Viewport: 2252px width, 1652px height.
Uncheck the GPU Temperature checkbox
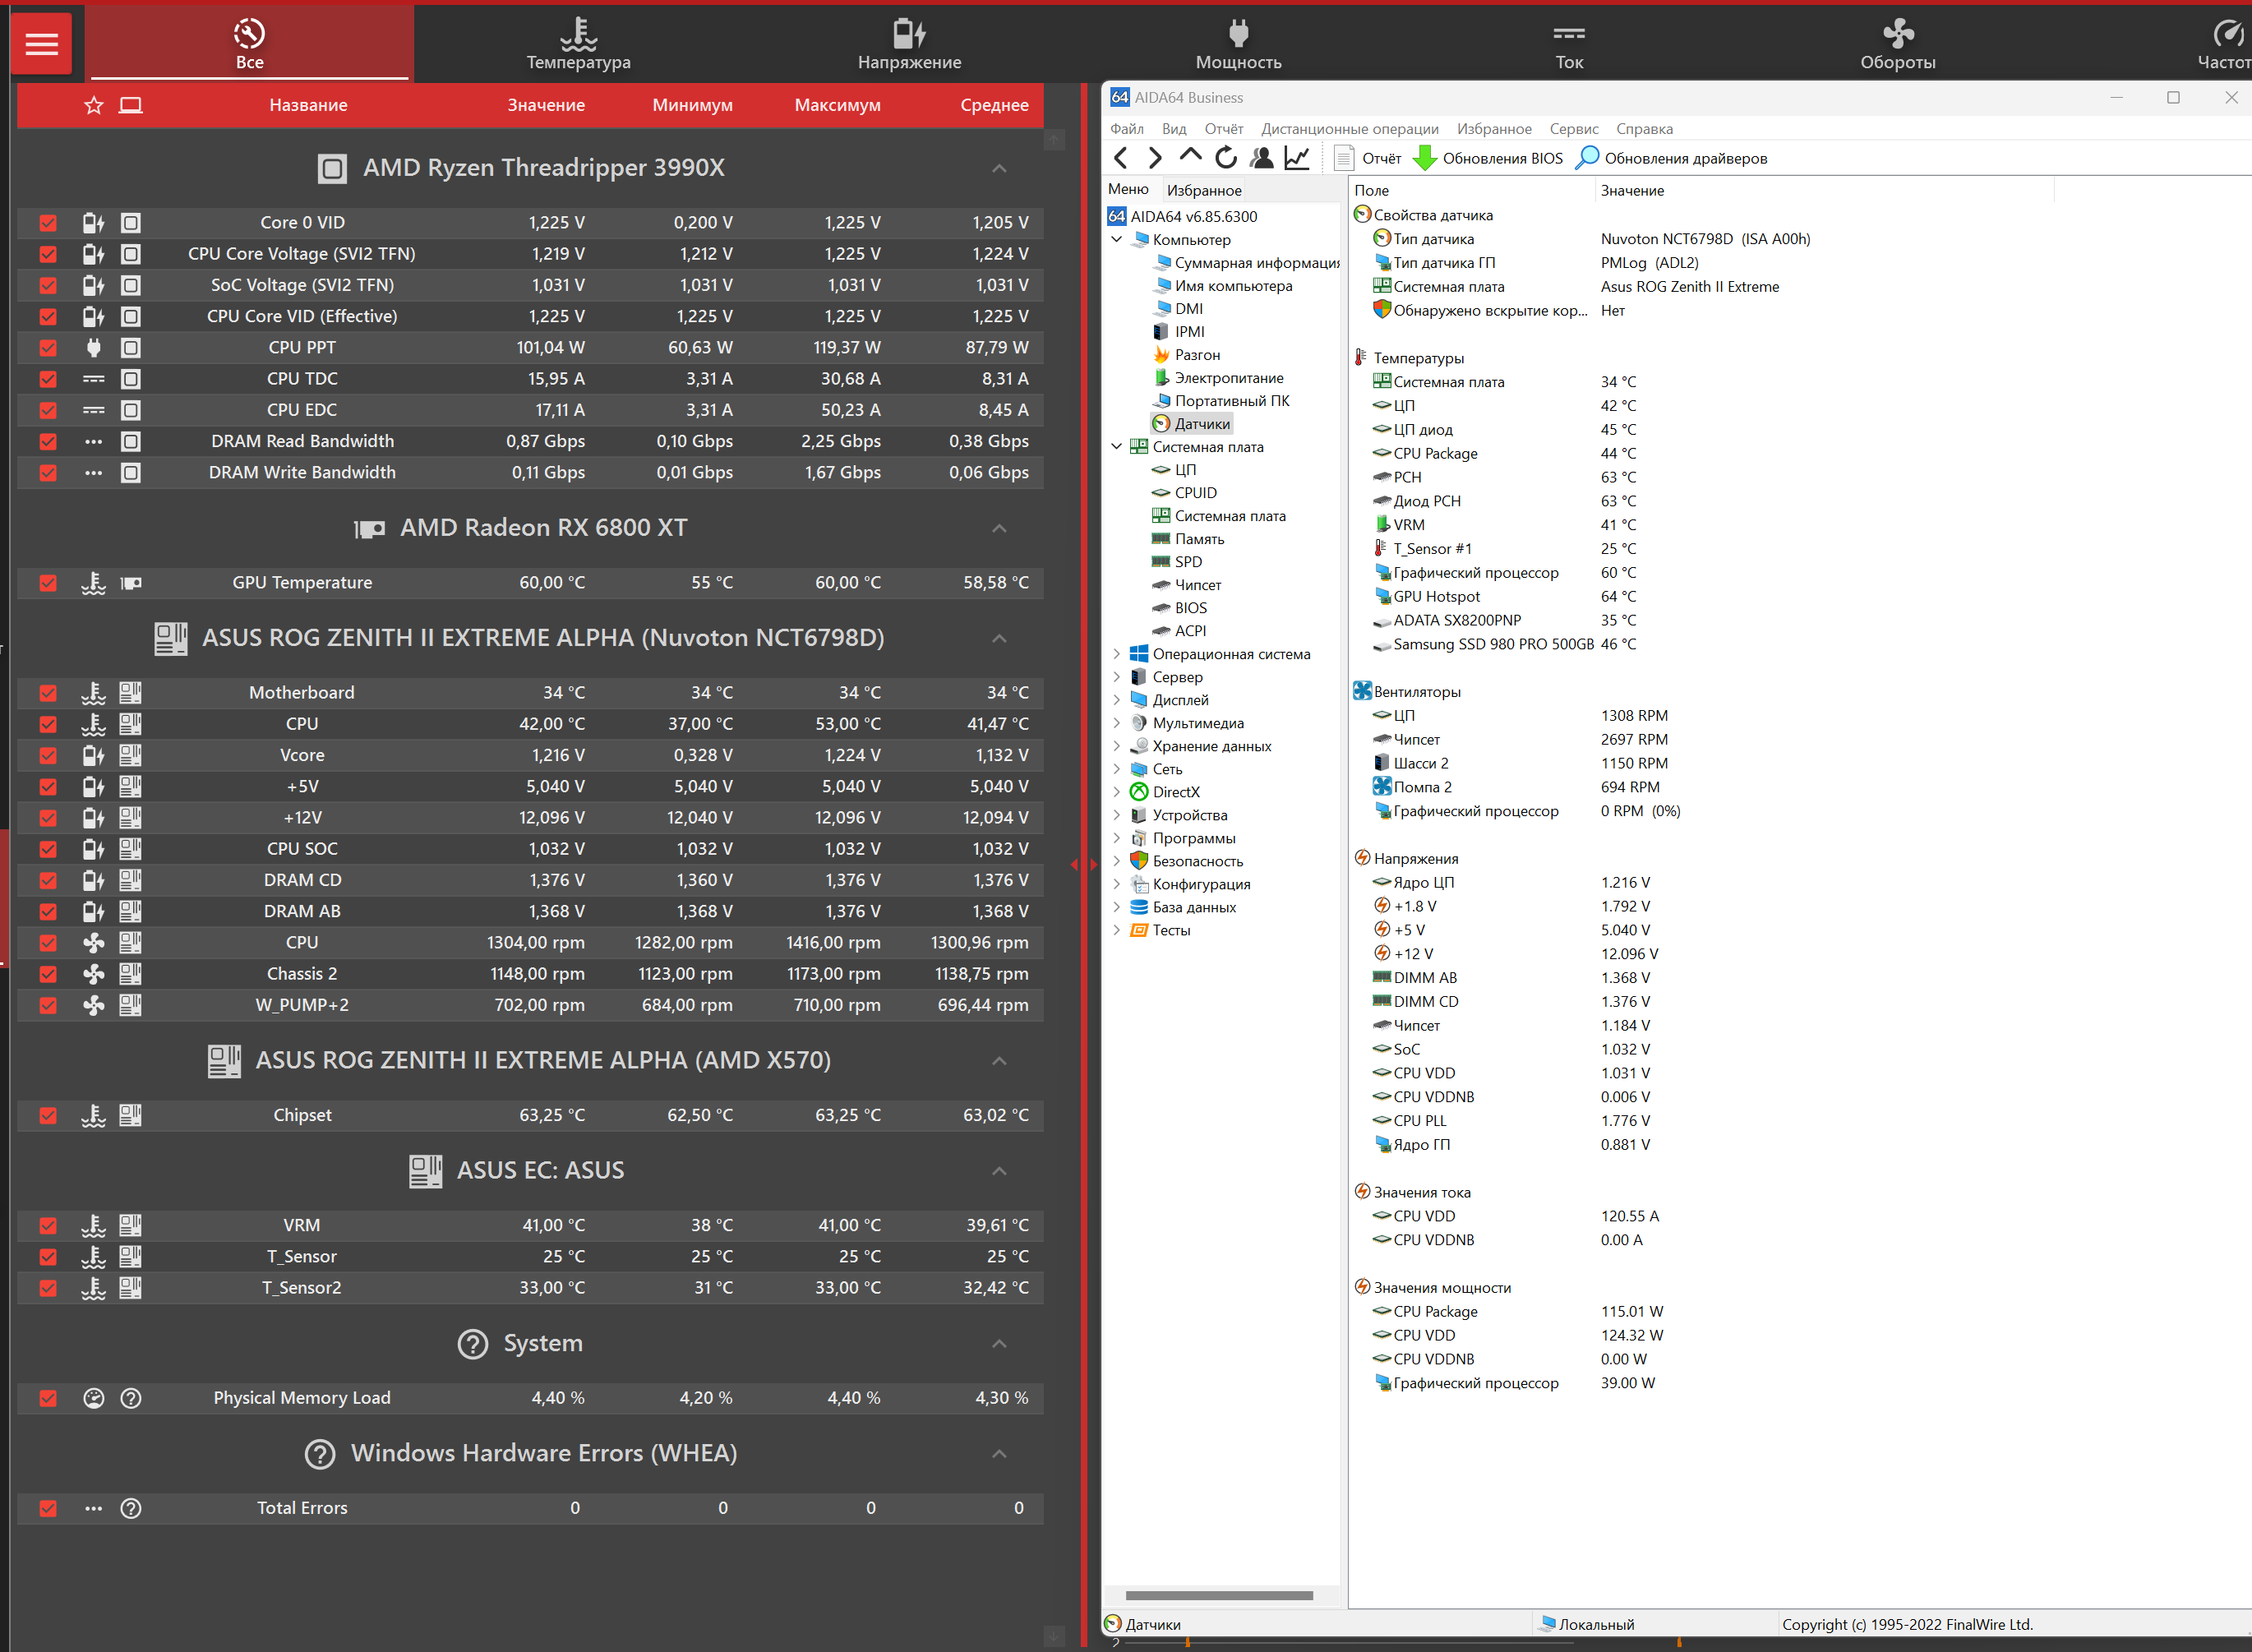click(48, 583)
